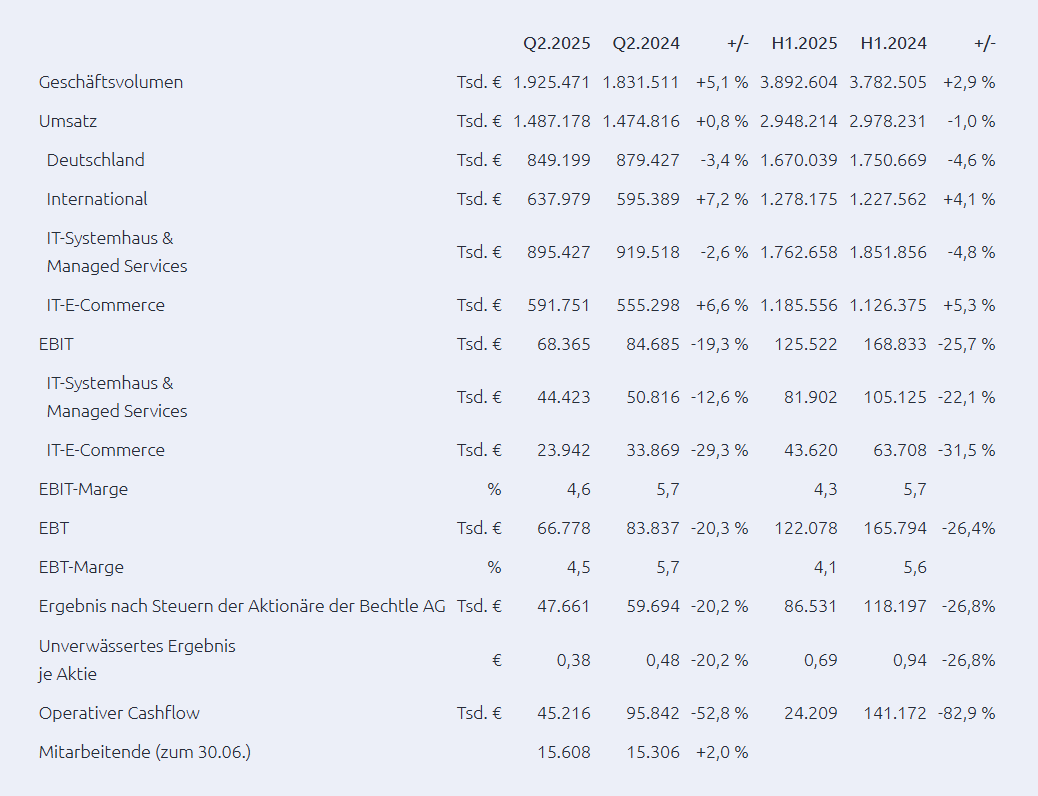This screenshot has width=1038, height=796.
Task: Click the -82,9 % cashflow change
Action: 967,713
